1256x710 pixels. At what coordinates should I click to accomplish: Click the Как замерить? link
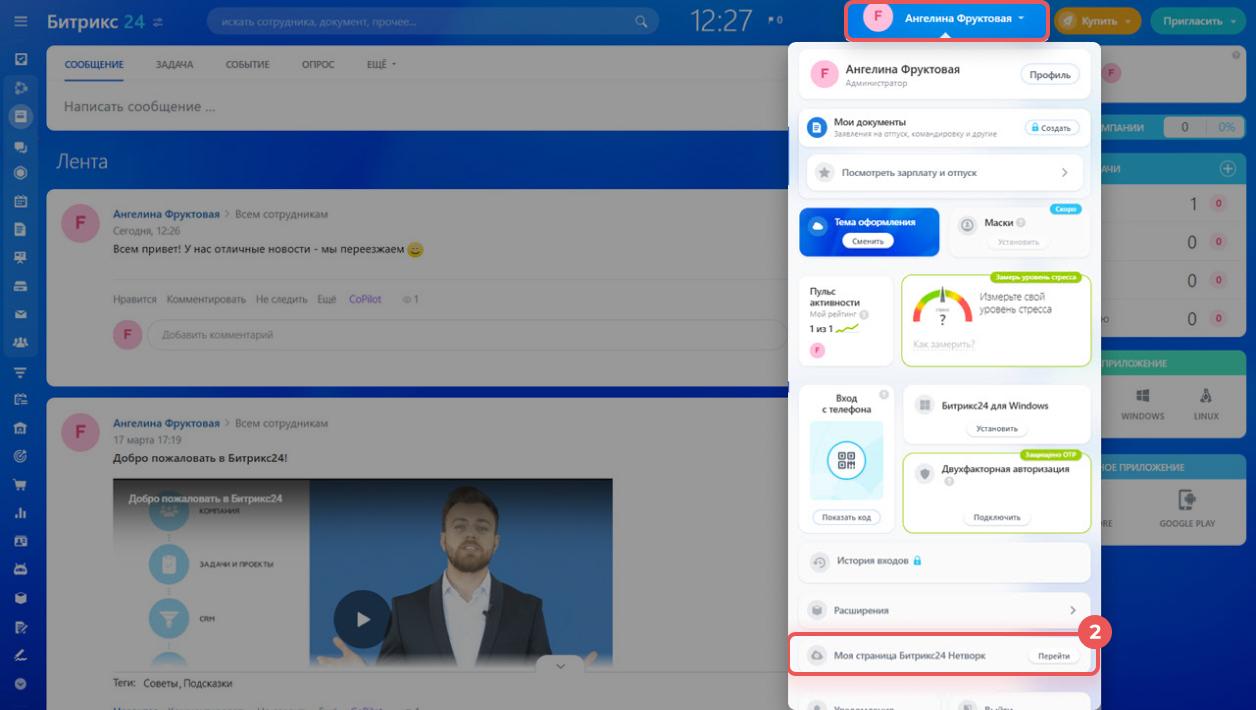pyautogui.click(x=944, y=344)
